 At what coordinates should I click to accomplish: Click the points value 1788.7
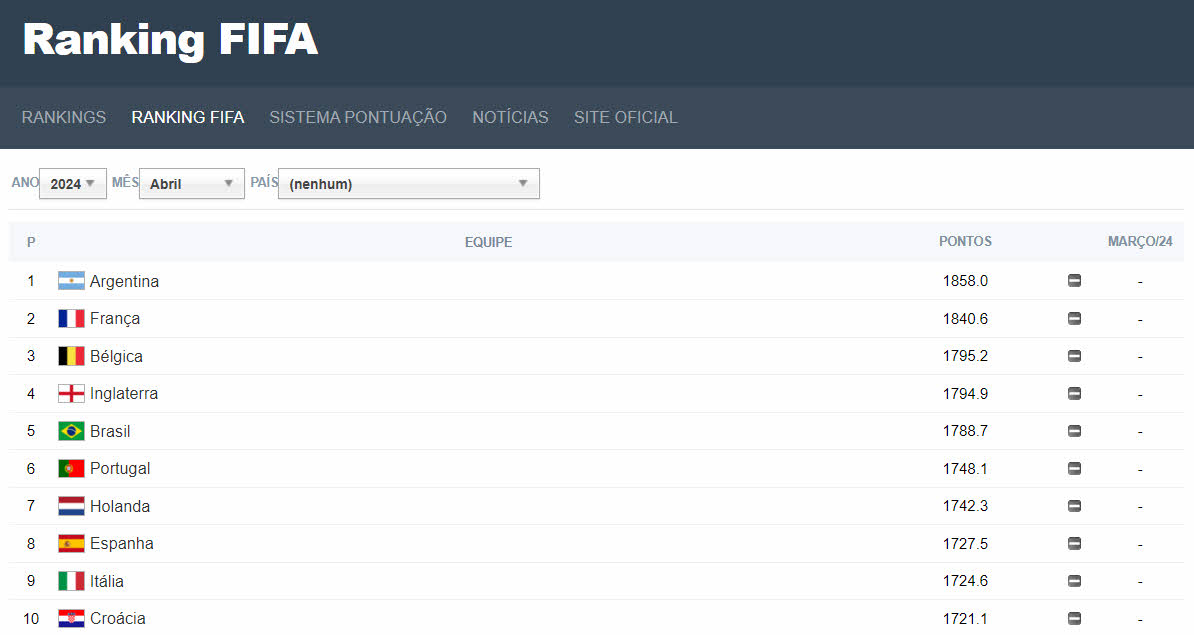pyautogui.click(x=965, y=431)
